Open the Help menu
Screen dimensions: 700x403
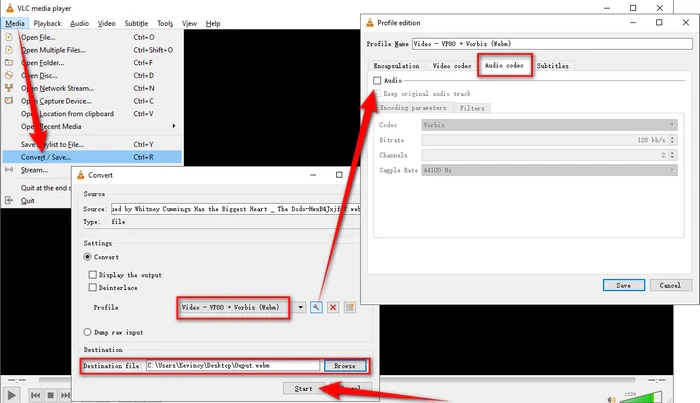(213, 23)
